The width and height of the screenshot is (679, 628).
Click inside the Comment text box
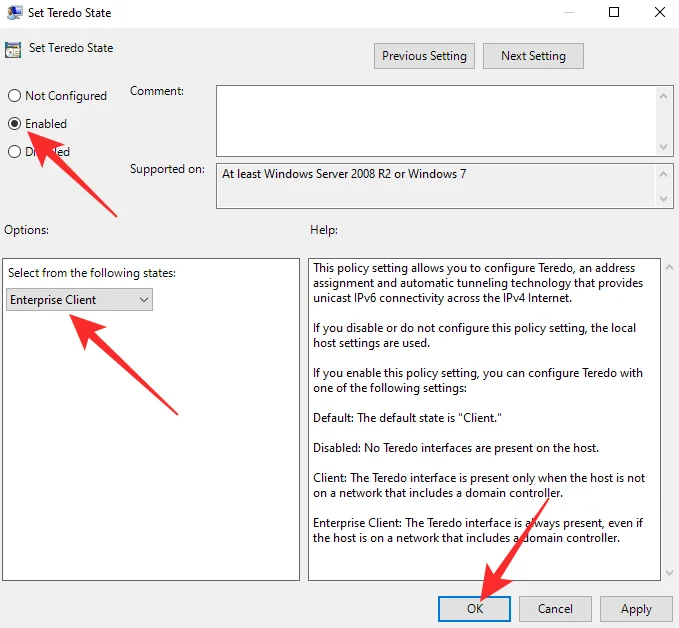point(436,121)
